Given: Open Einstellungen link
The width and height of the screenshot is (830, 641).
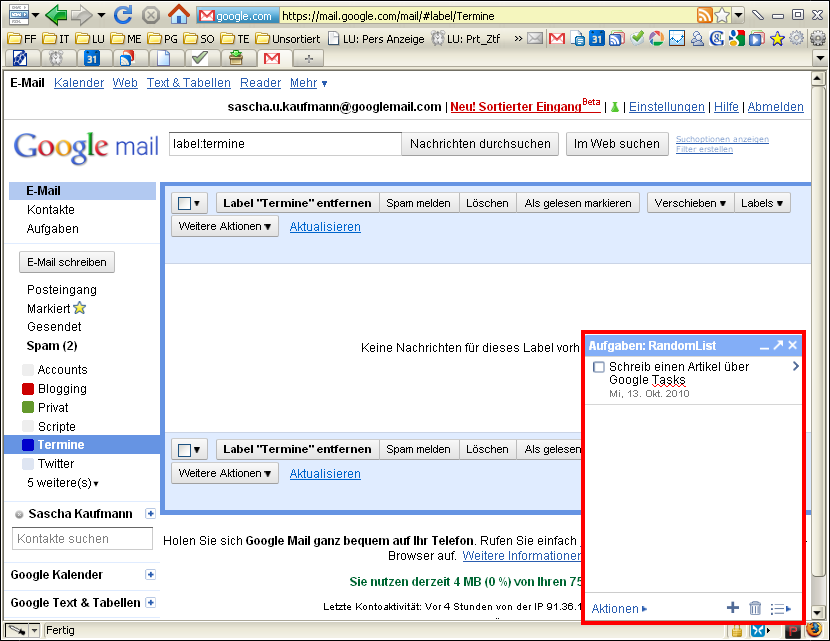Looking at the screenshot, I should click(666, 107).
